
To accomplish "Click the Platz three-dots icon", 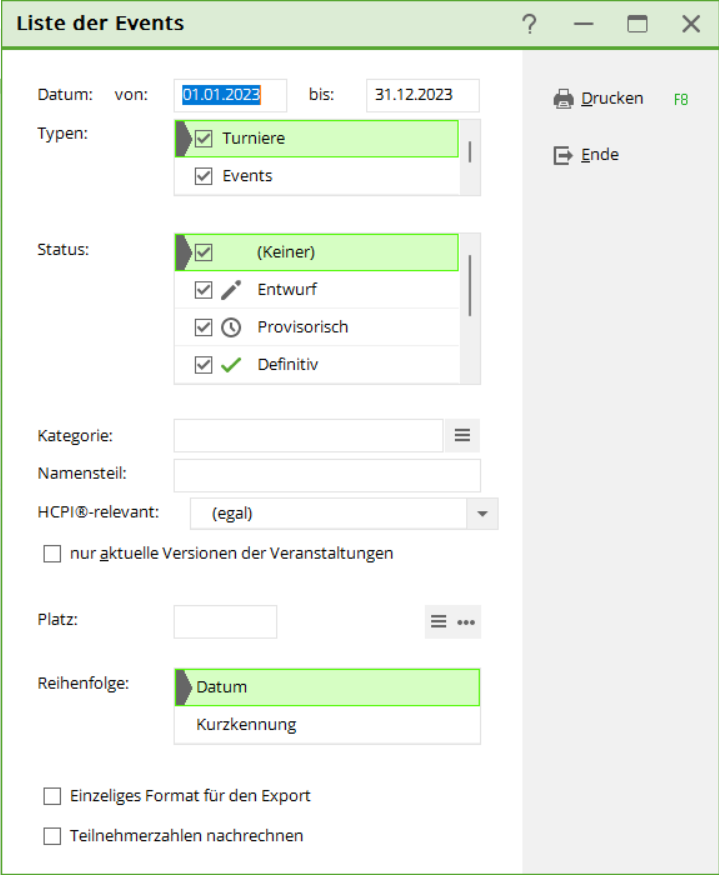I will coord(466,621).
